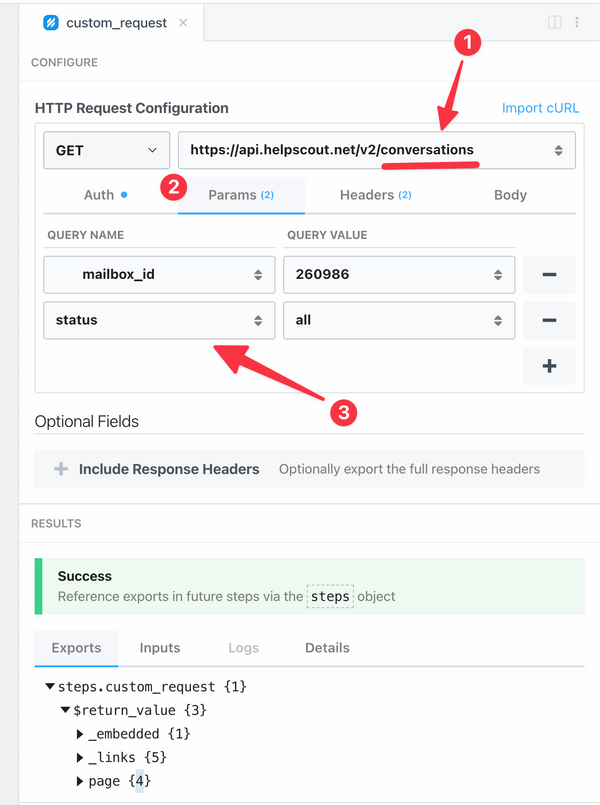Switch to the Headers tab
Screen dimensions: 600x805
click(x=375, y=195)
